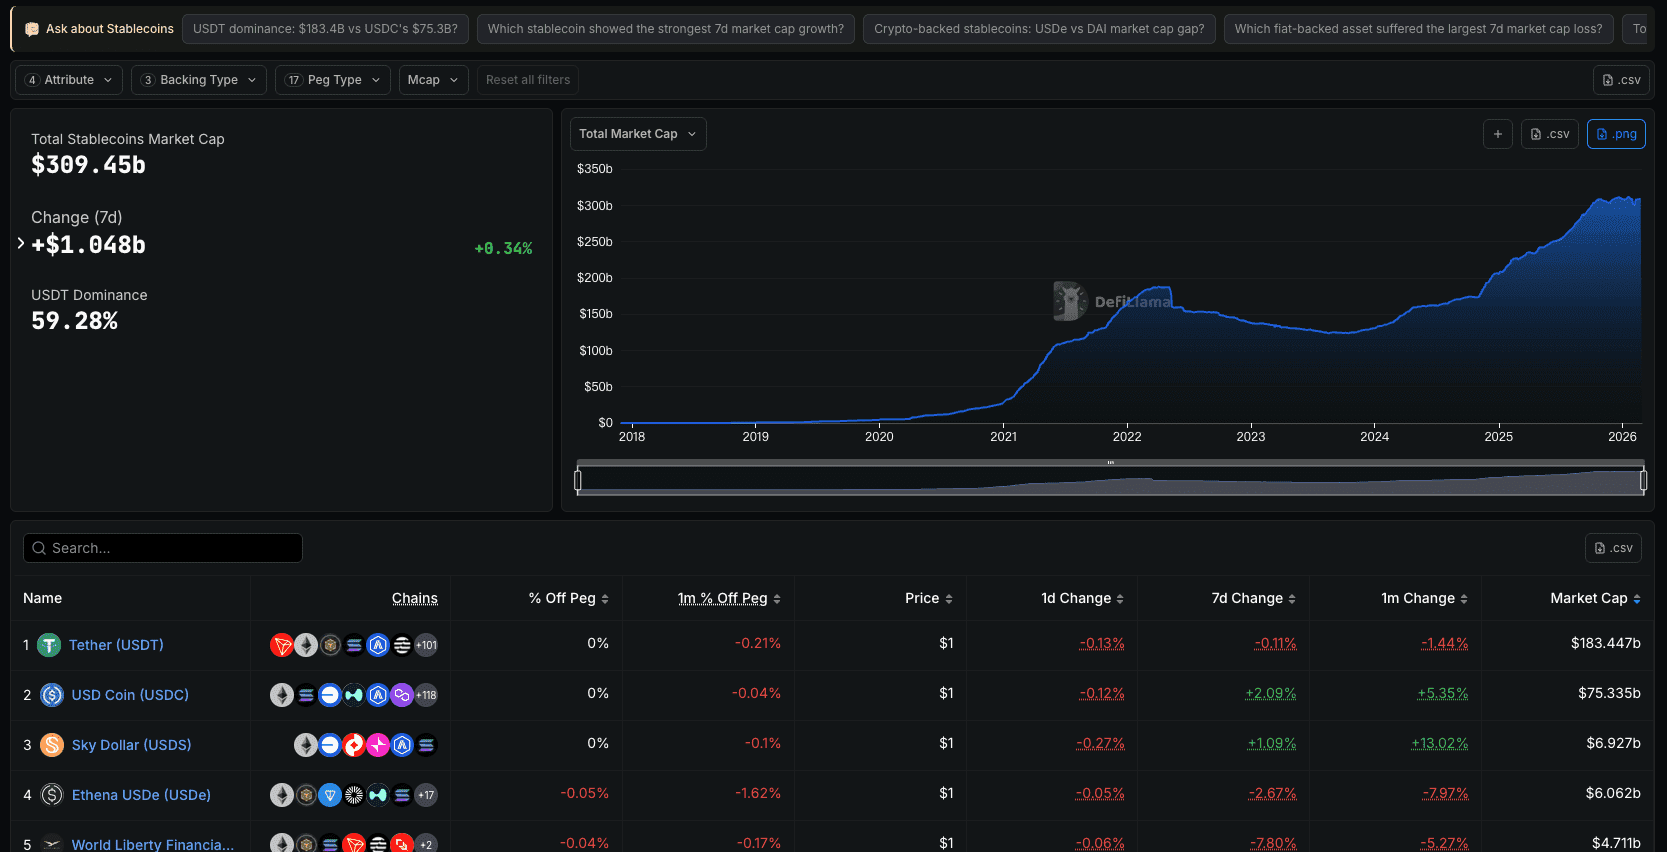
Task: Select the USDT dominance suggested question
Action: click(325, 29)
